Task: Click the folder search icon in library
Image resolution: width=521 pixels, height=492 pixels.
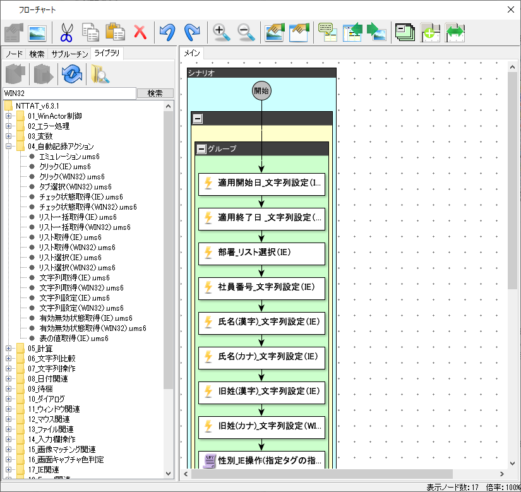Action: coord(100,74)
